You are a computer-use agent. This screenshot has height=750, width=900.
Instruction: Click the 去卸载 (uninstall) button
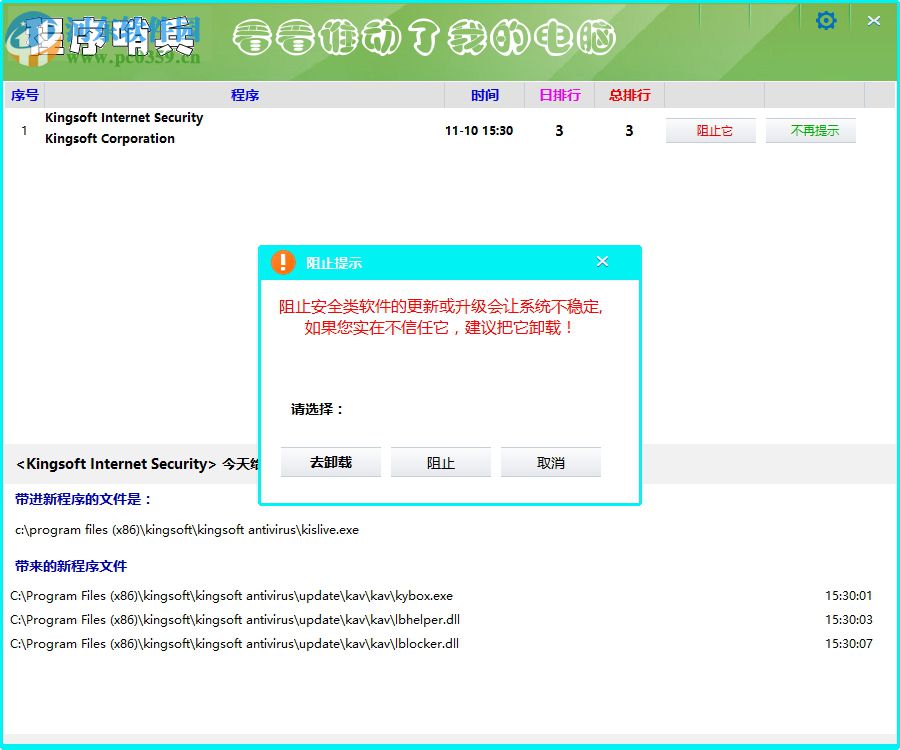coord(330,461)
